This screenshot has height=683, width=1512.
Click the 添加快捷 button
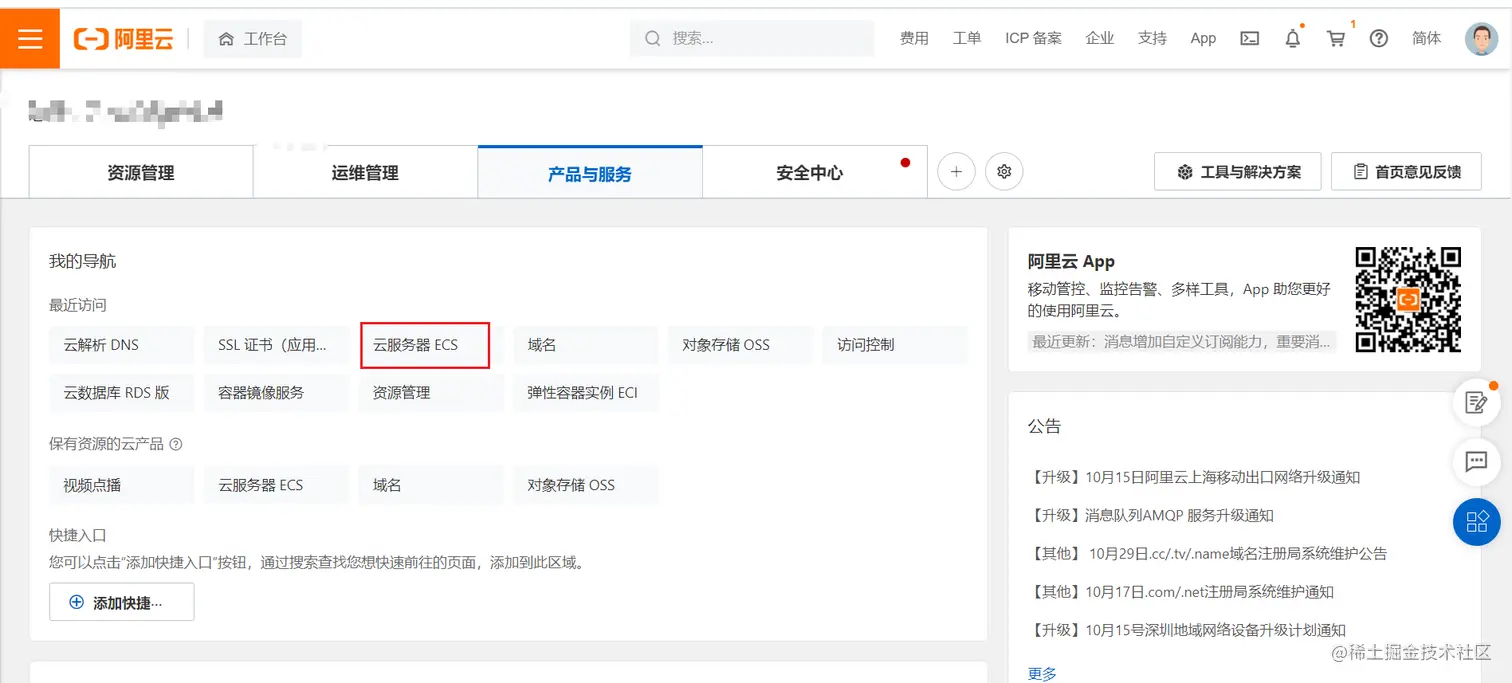coord(122,603)
